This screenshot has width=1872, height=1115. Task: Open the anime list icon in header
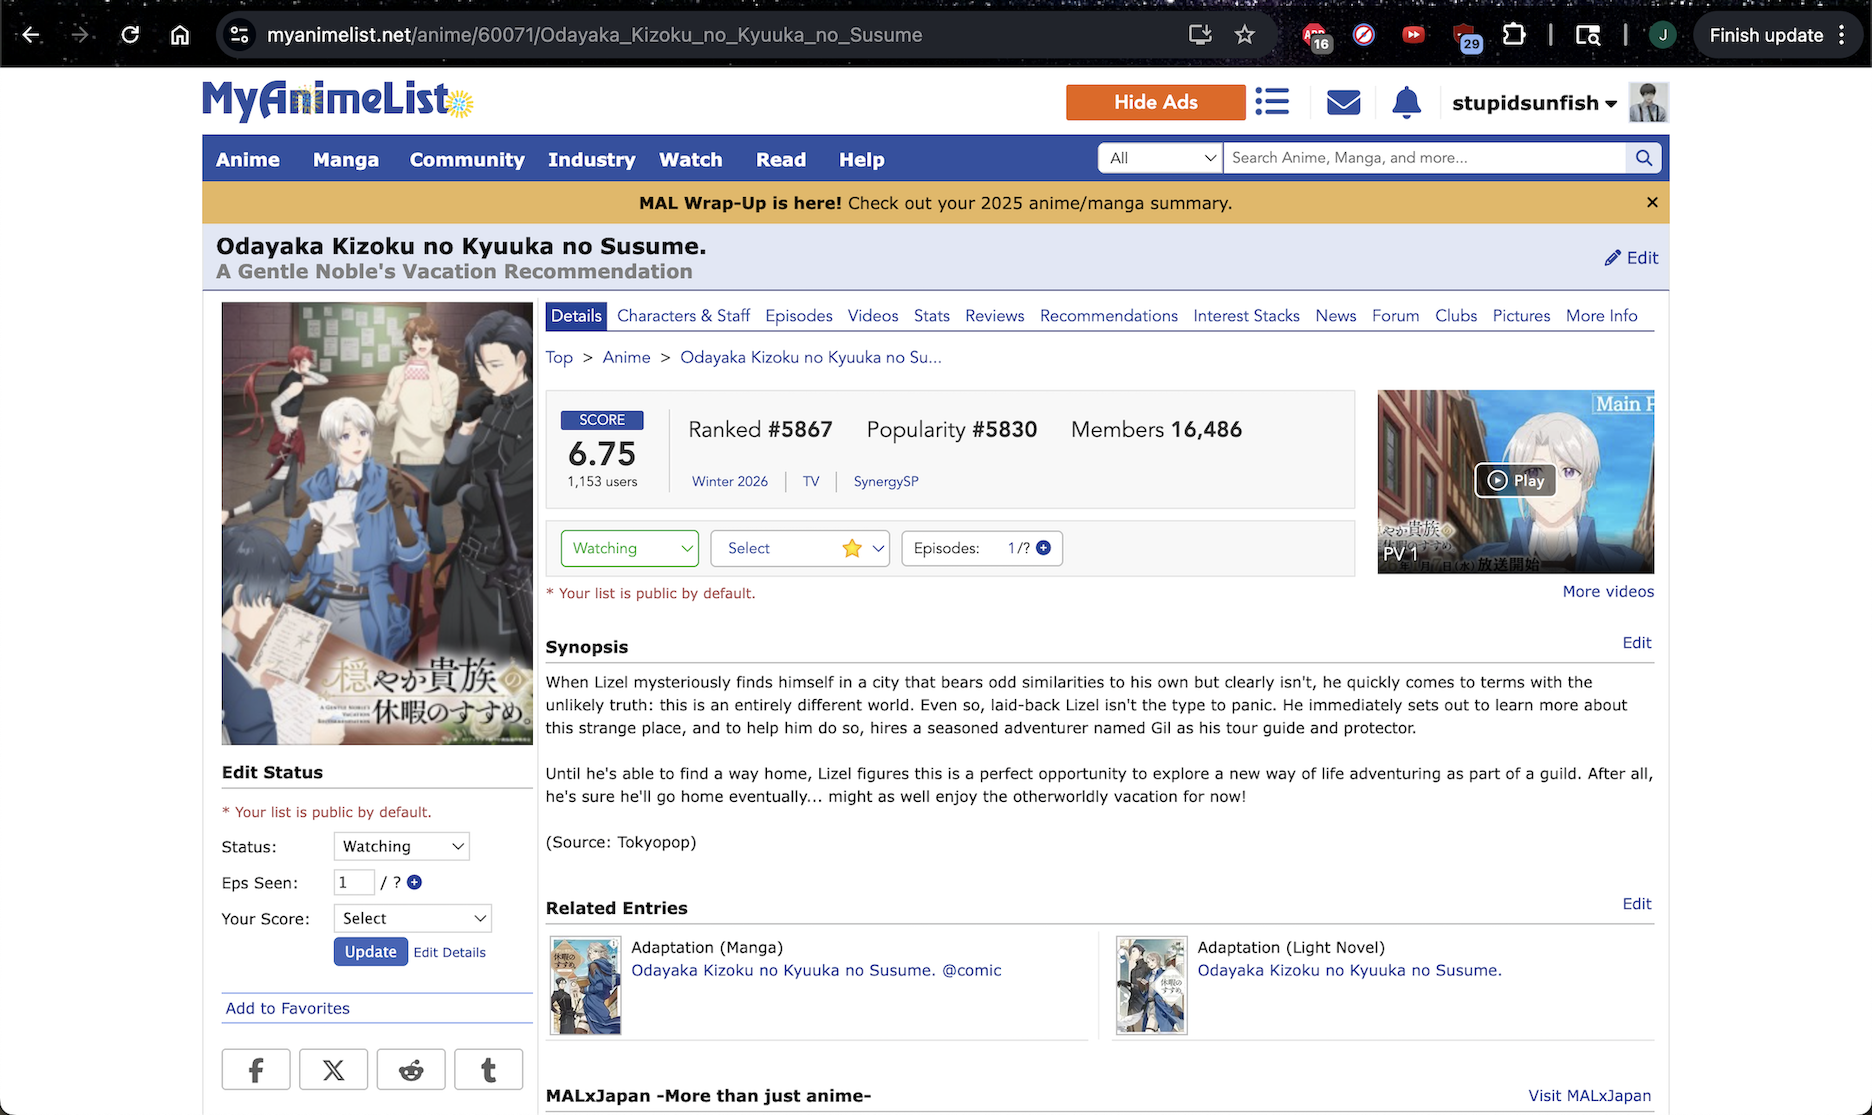coord(1272,102)
